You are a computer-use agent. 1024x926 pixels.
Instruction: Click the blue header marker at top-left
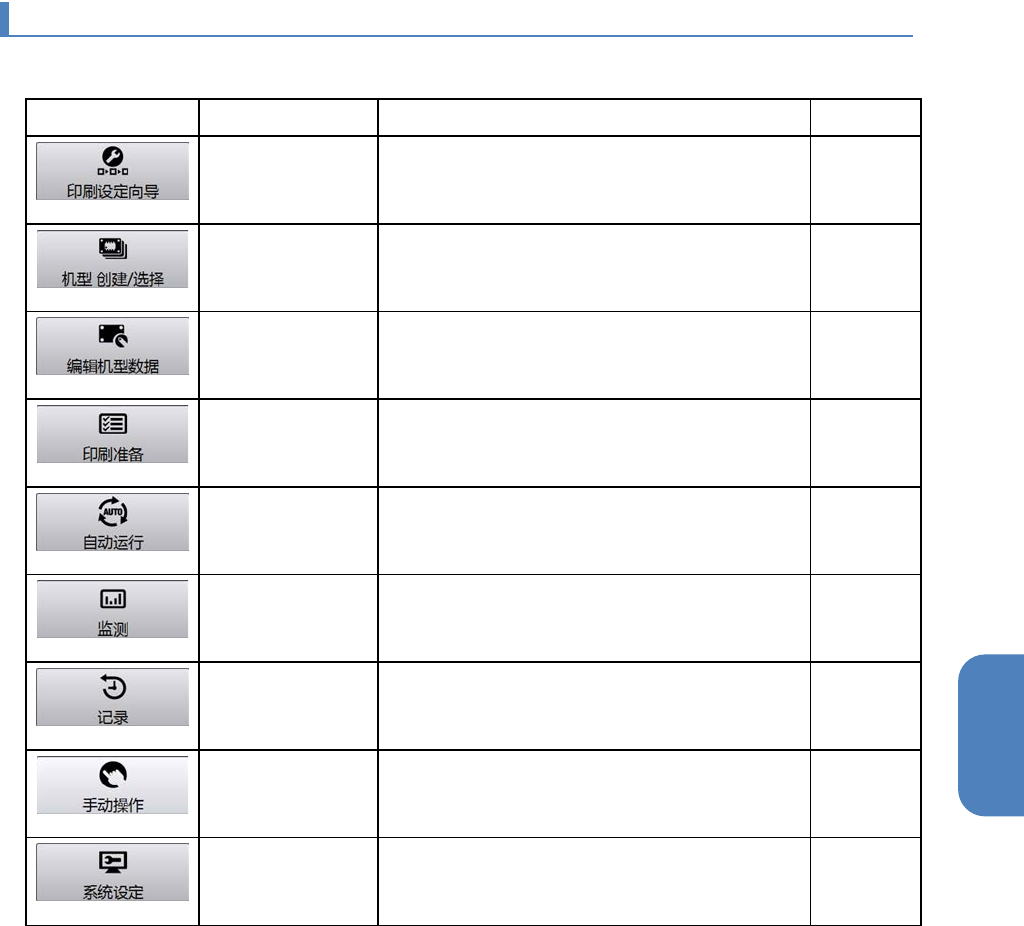5,18
